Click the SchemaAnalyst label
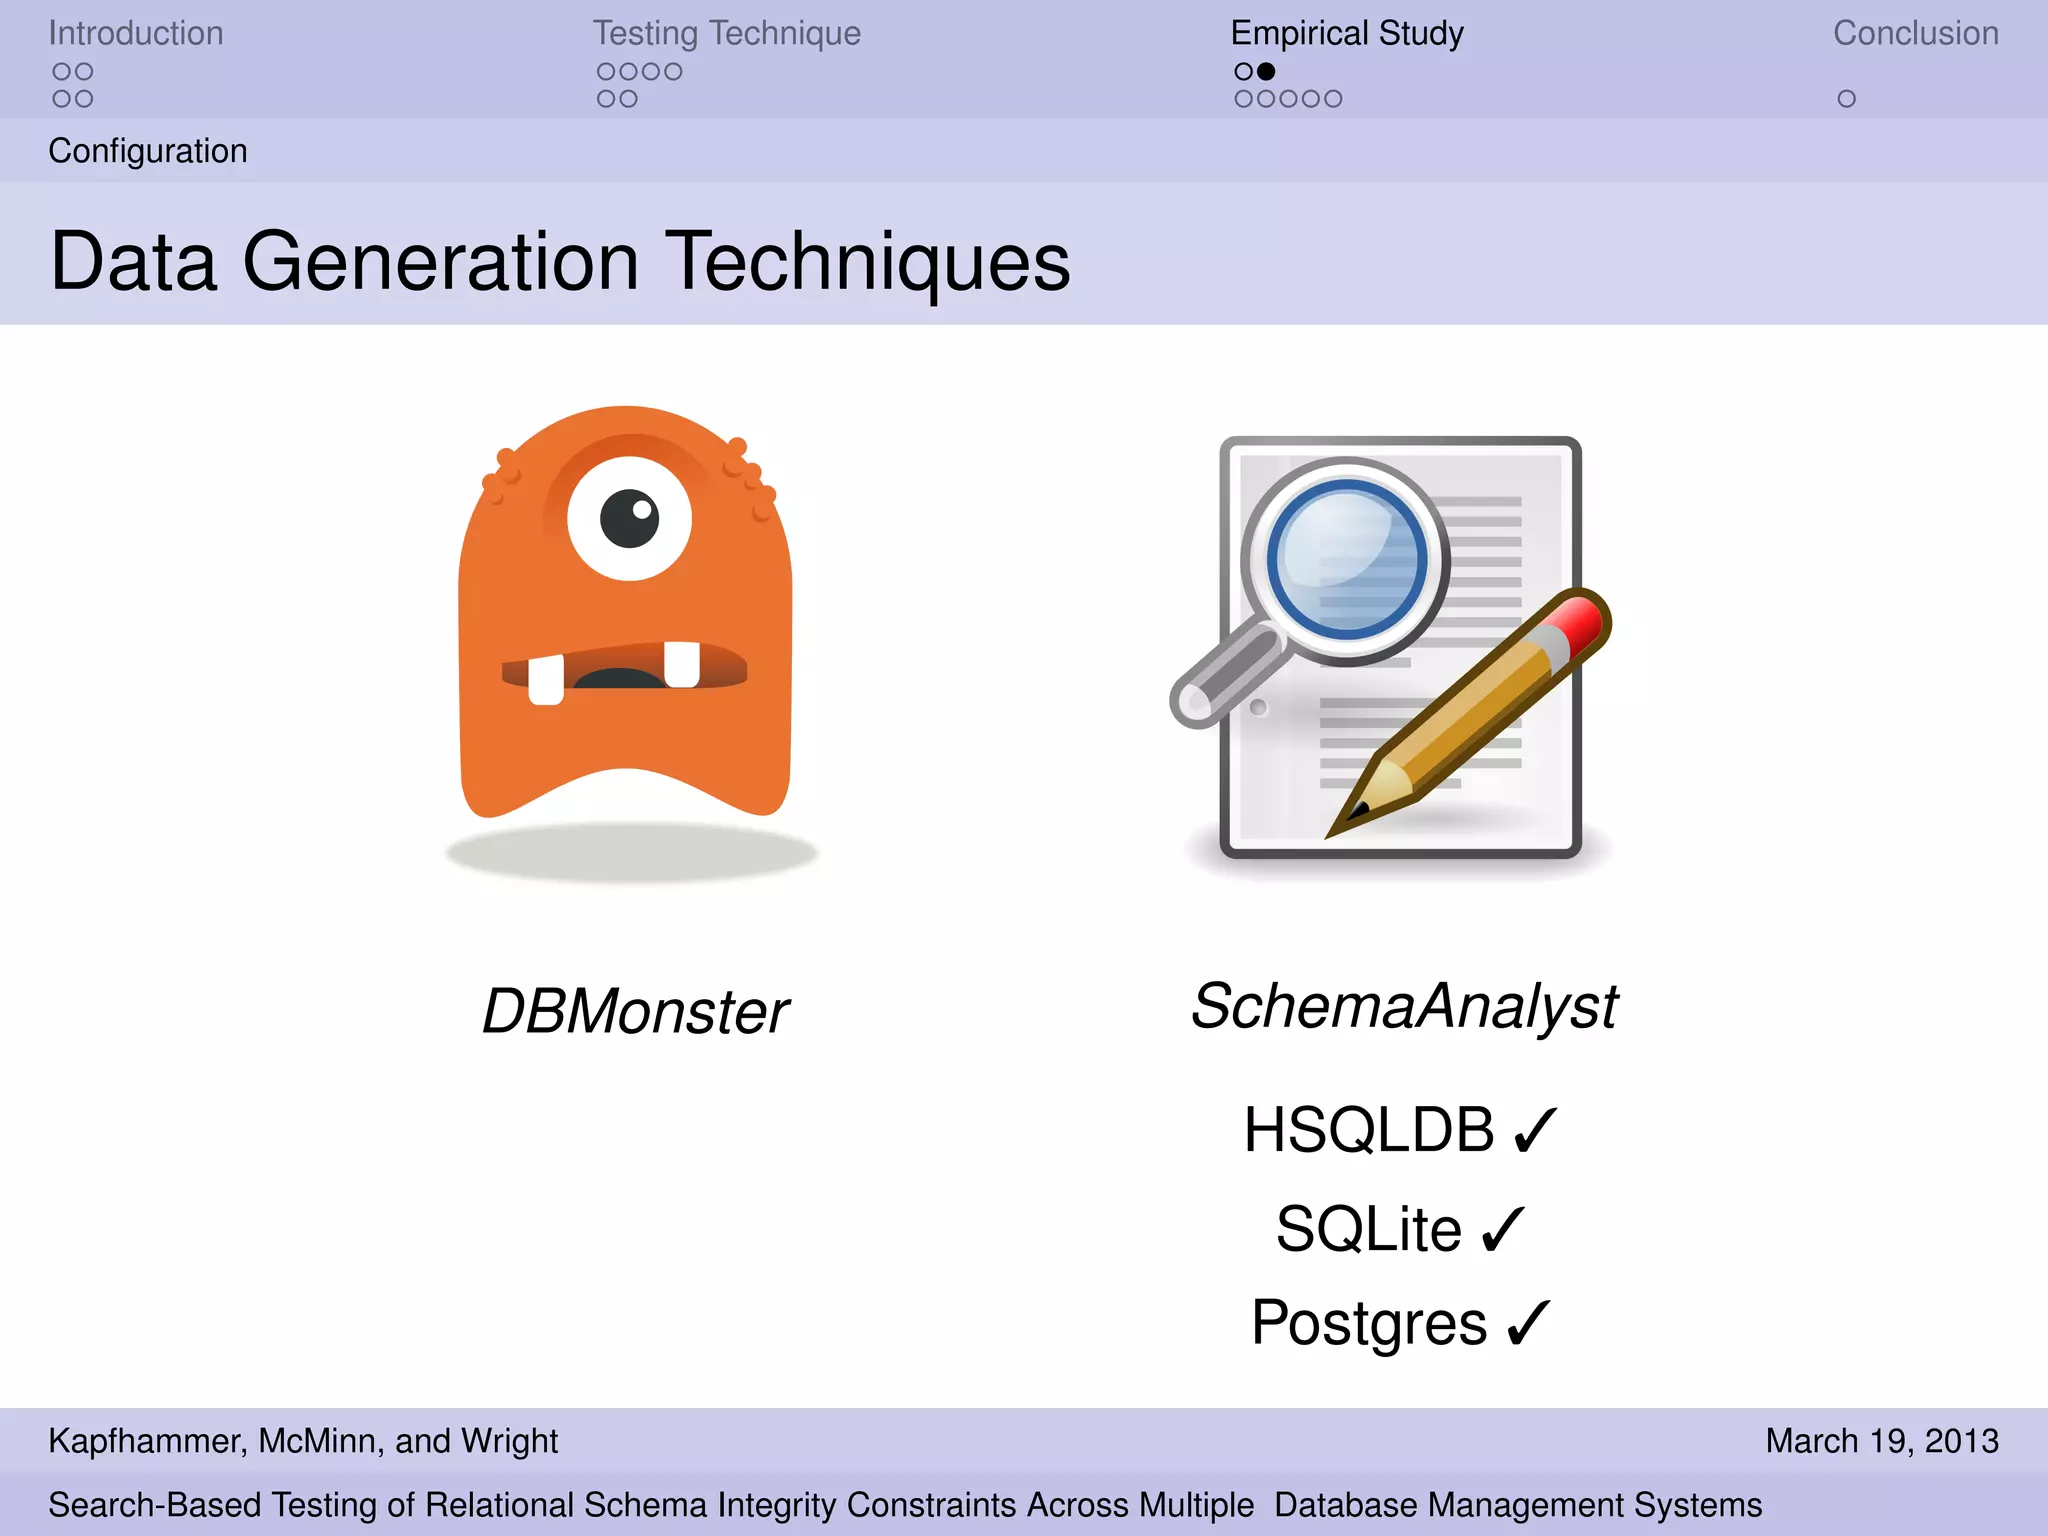This screenshot has height=1536, width=2048. (x=1404, y=1006)
